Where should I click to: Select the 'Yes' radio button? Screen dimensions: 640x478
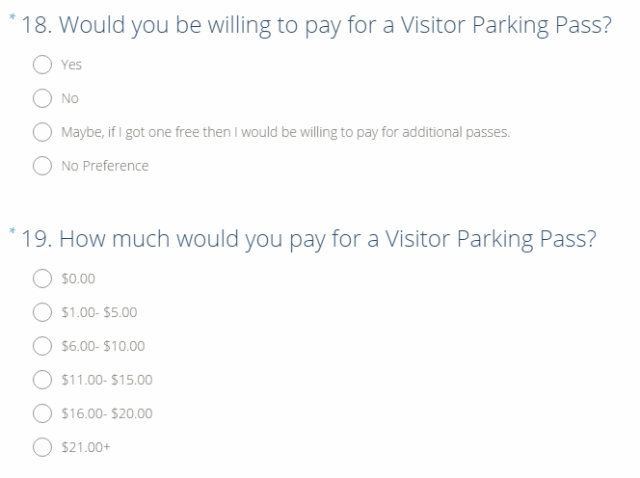[x=42, y=64]
